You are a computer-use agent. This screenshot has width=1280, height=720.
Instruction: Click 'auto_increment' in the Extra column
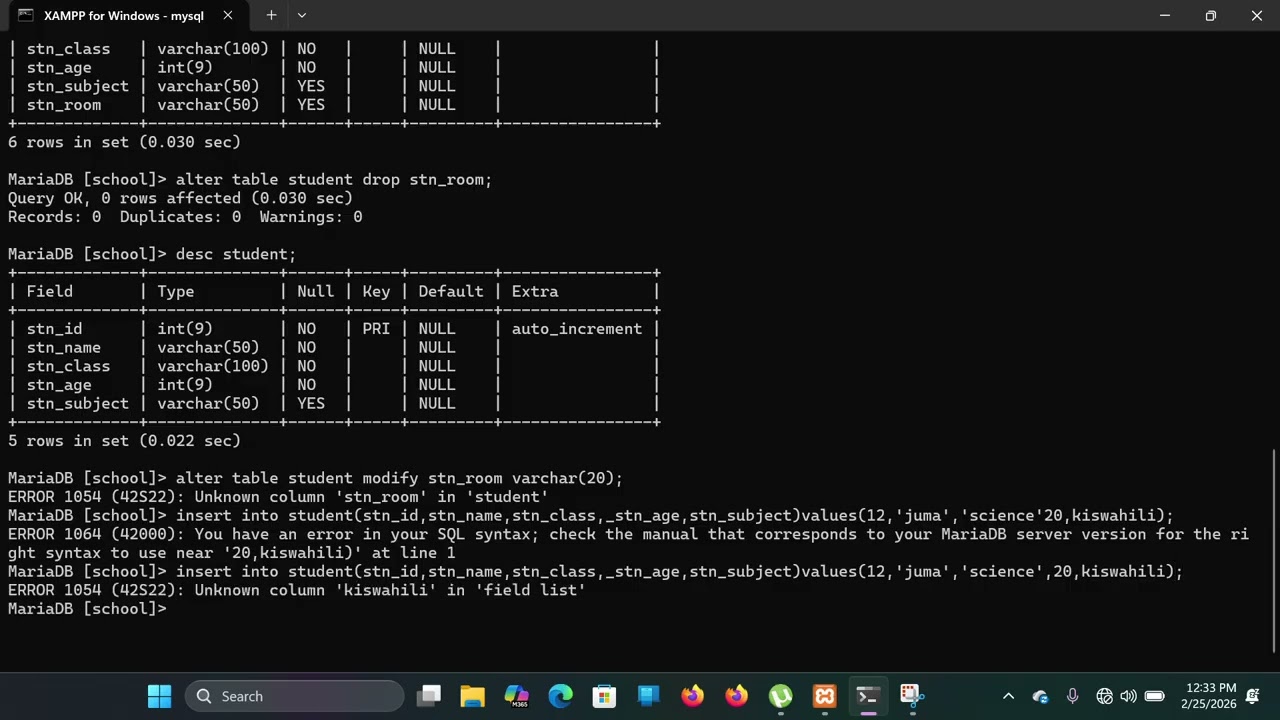click(577, 329)
